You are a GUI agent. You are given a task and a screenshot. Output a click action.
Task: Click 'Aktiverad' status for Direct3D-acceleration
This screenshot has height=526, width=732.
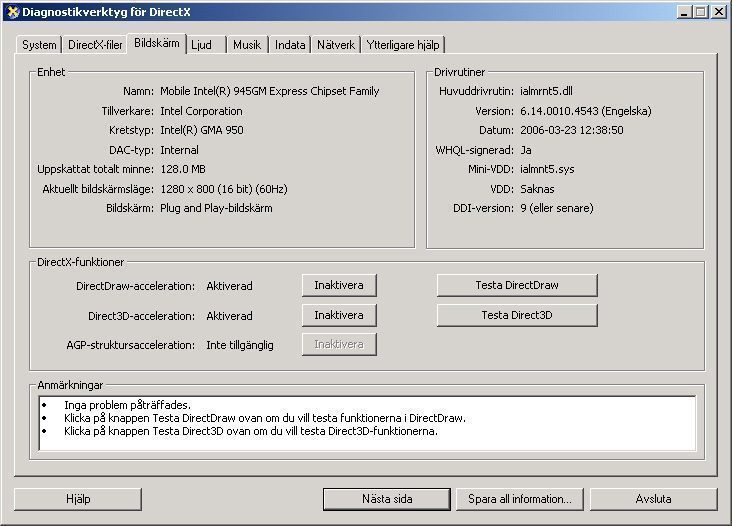click(x=229, y=316)
